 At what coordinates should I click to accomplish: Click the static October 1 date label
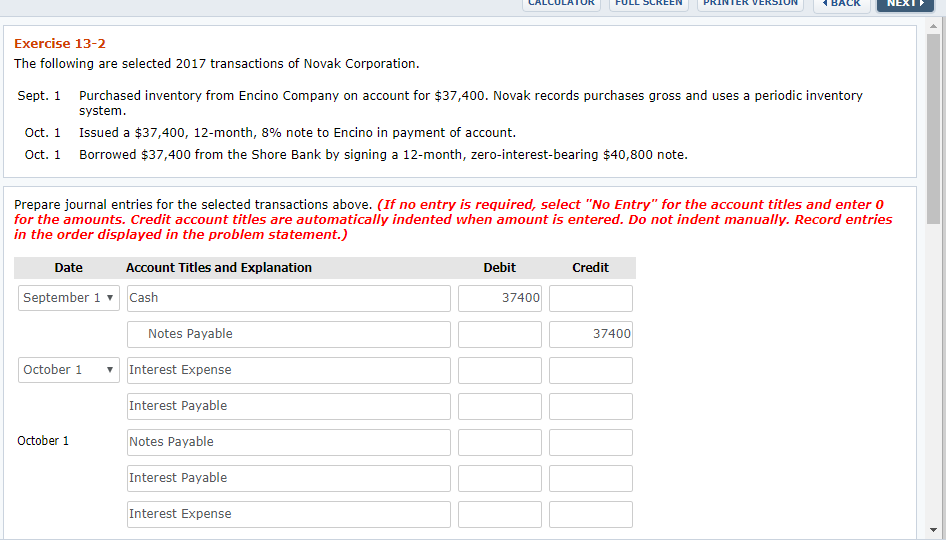point(43,441)
